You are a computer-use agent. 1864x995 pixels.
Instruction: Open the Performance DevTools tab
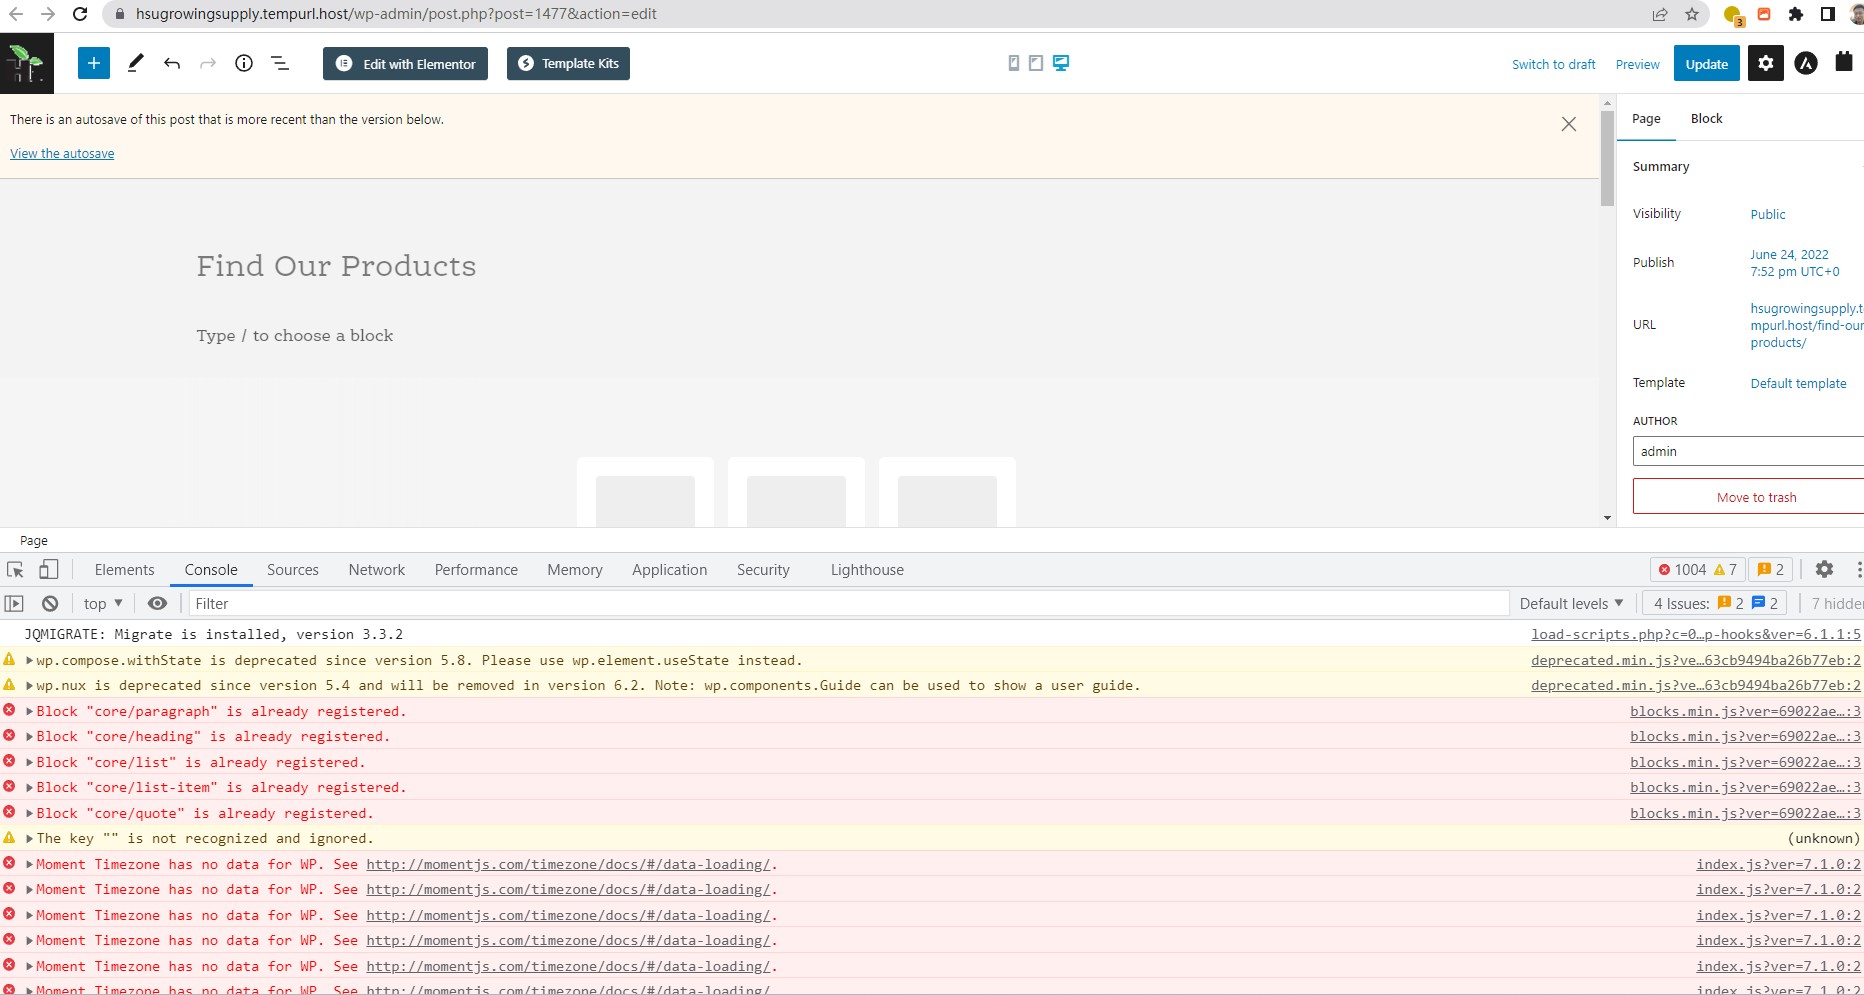[x=476, y=569]
